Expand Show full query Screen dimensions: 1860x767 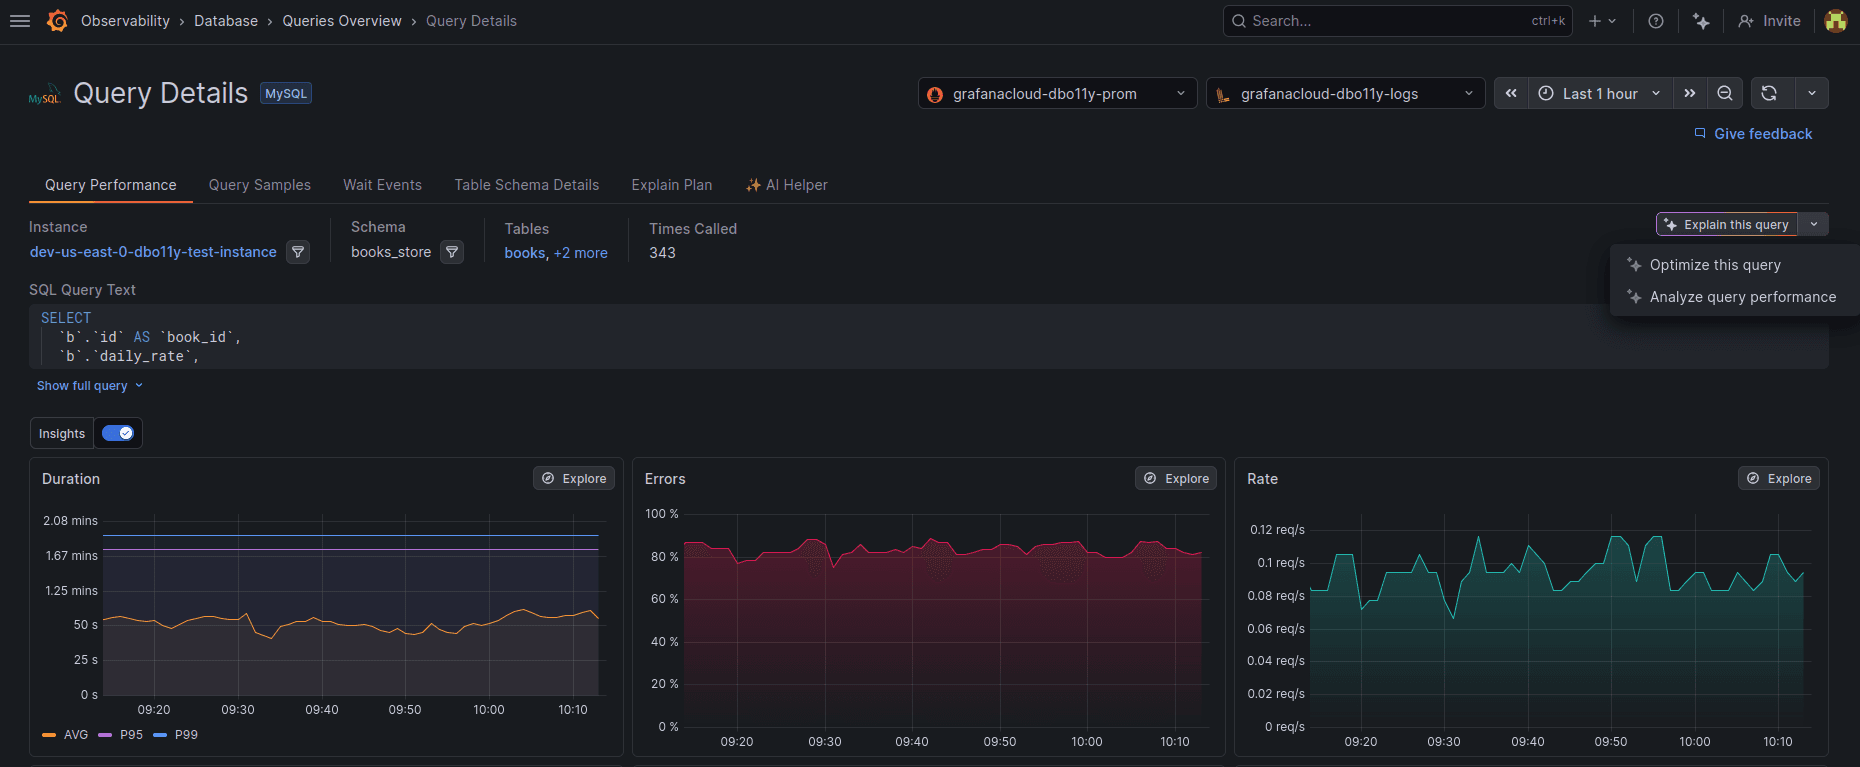point(90,386)
